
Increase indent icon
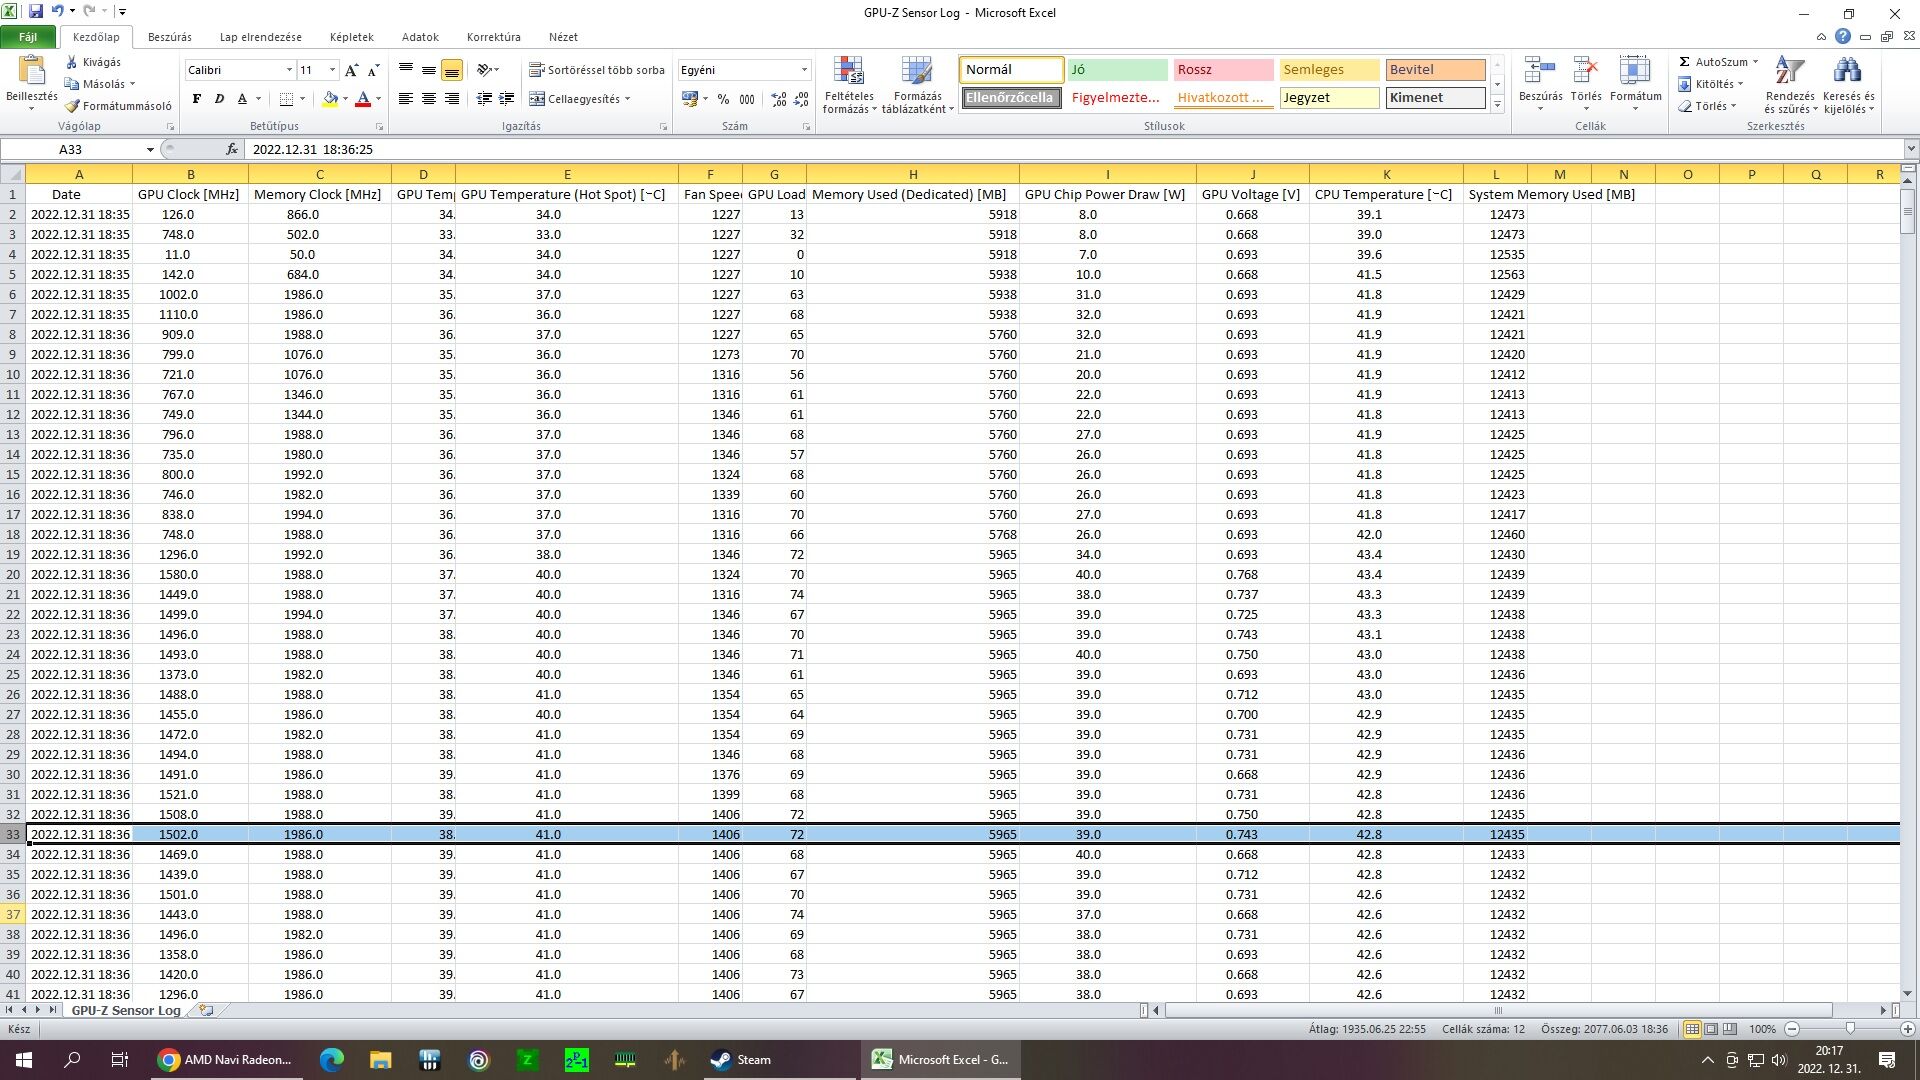tap(507, 99)
